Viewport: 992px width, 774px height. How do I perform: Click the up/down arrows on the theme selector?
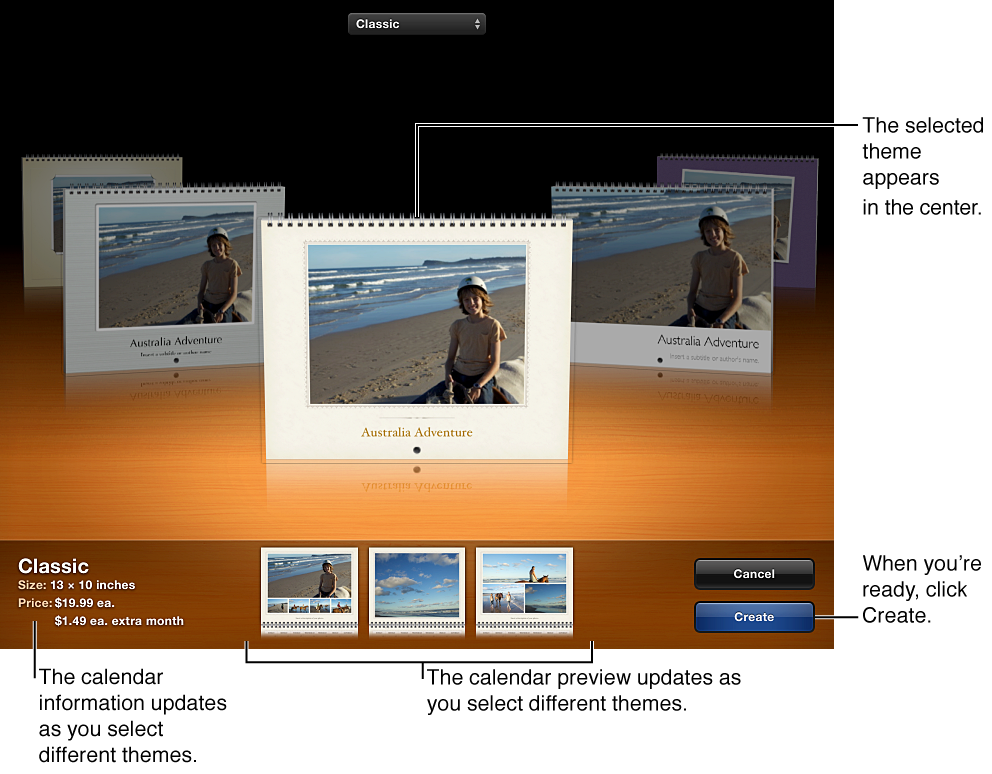coord(477,23)
